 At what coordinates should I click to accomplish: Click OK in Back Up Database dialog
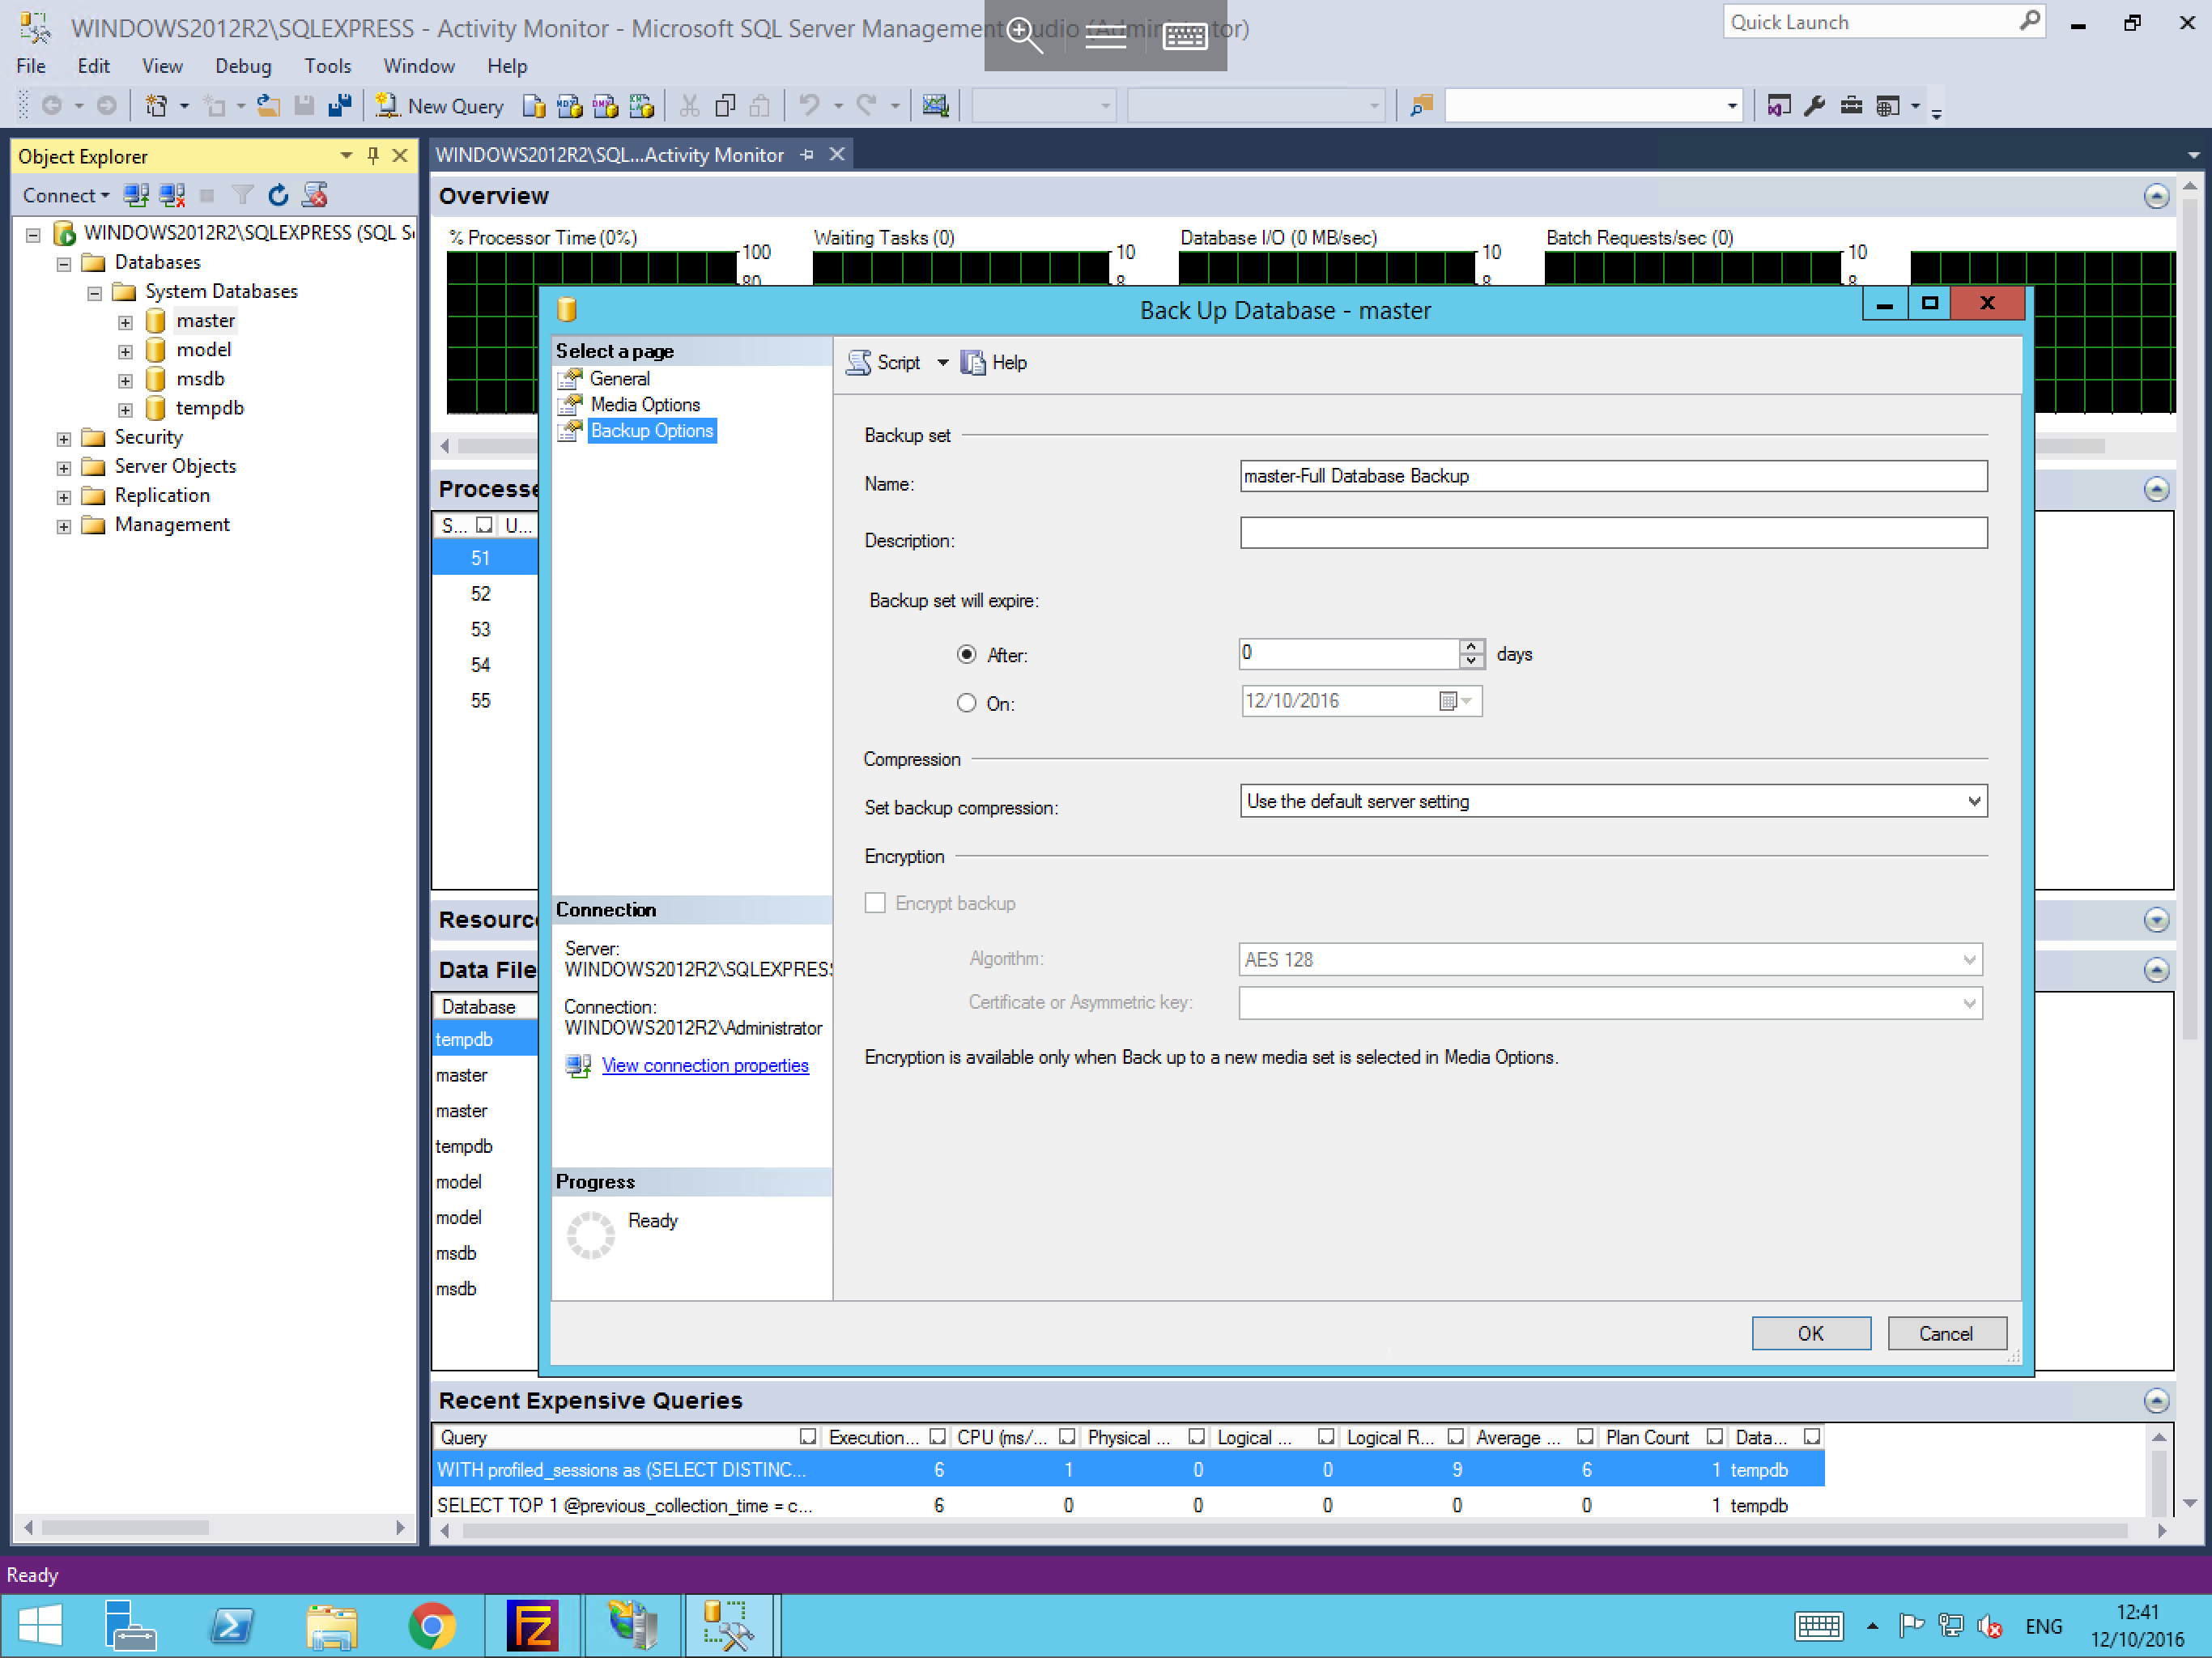[1810, 1333]
